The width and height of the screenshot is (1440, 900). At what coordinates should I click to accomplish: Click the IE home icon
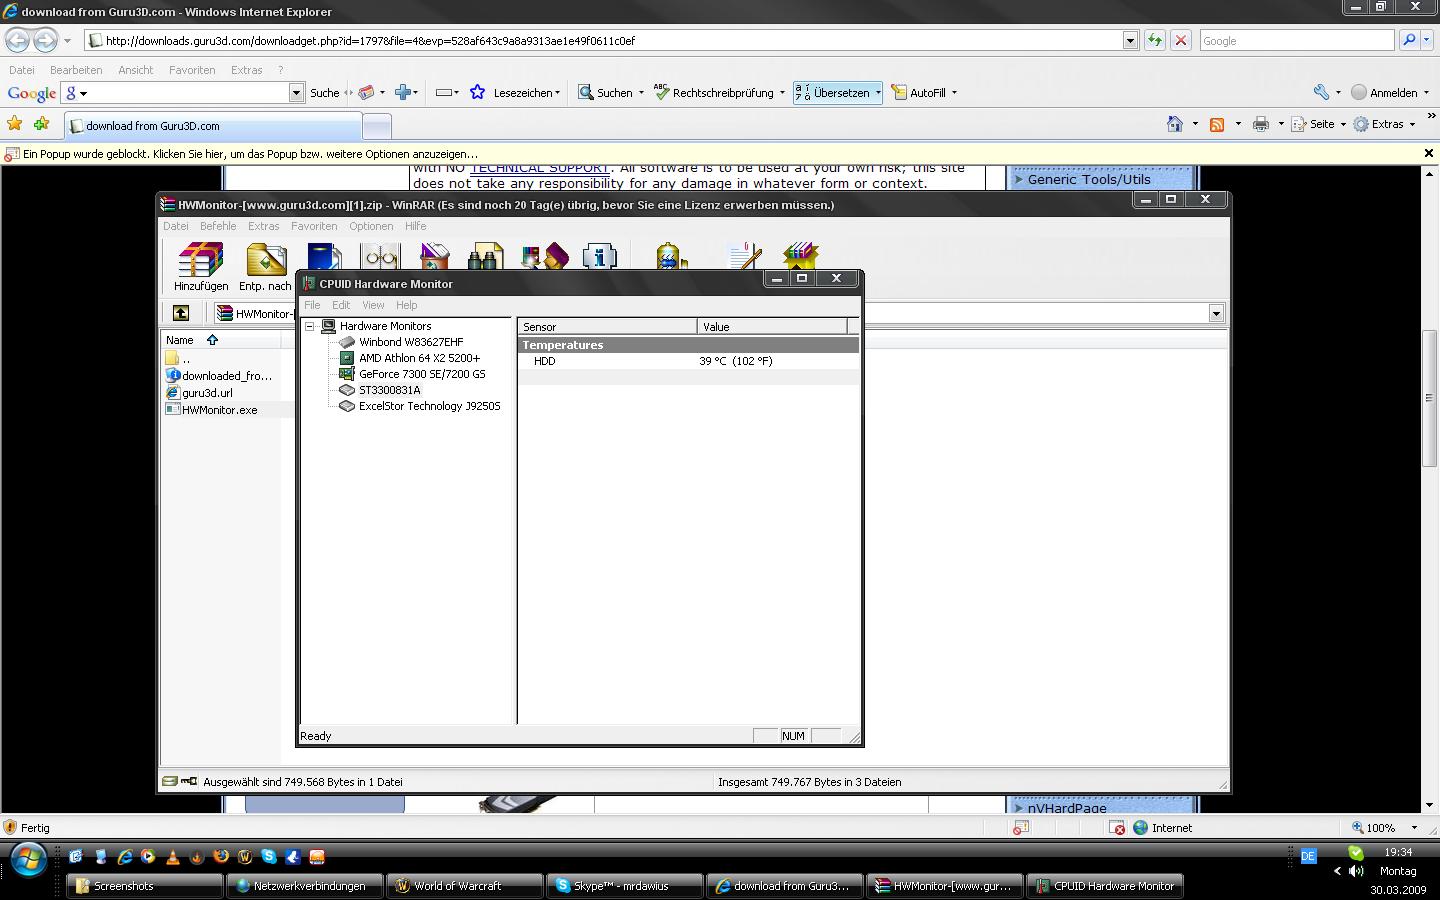tap(1176, 124)
